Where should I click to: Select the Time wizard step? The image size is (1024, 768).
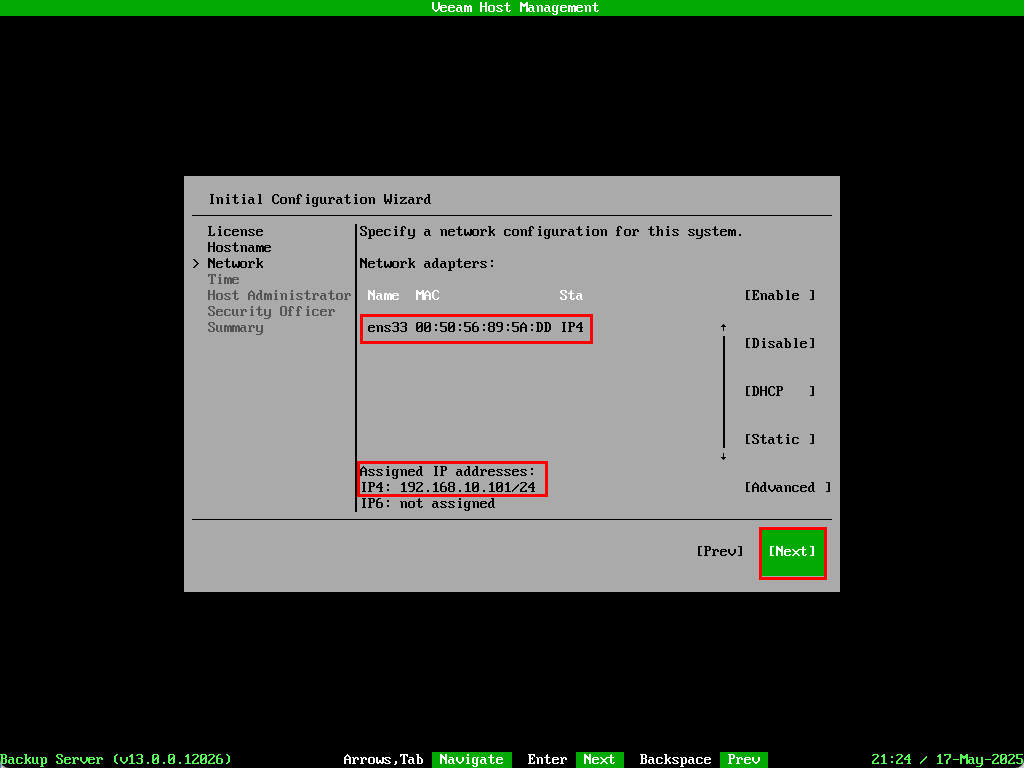coord(223,280)
